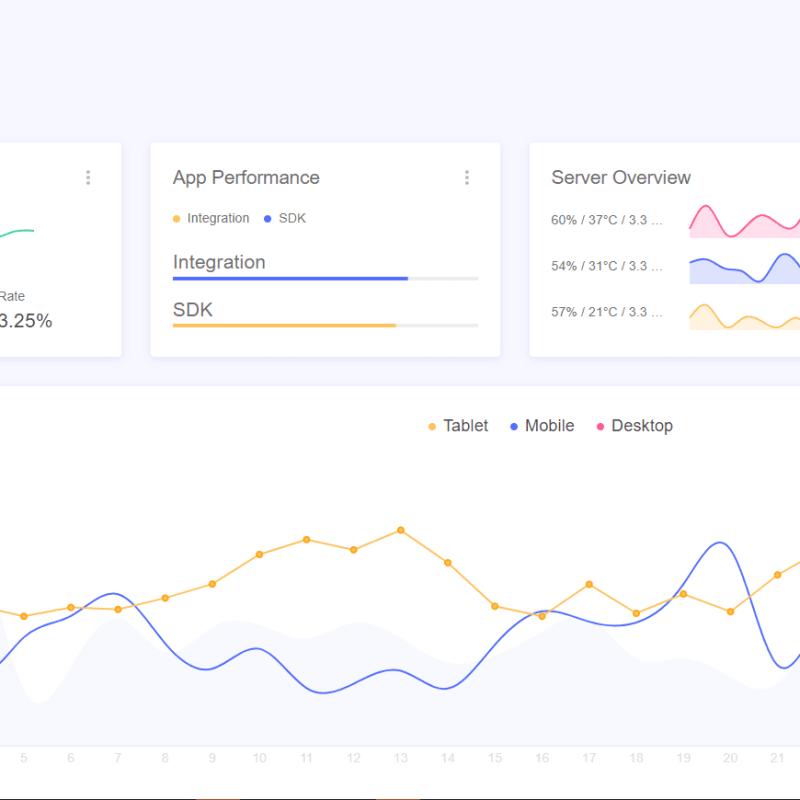The width and height of the screenshot is (800, 800).
Task: Select the yellow server sparkline chart
Action: 744,316
